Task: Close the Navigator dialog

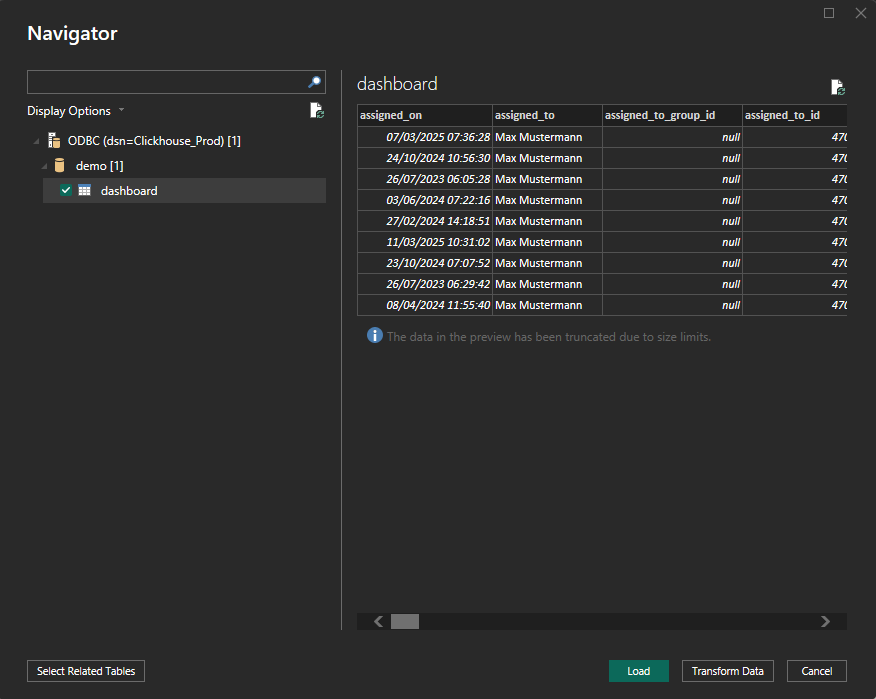Action: coord(861,13)
